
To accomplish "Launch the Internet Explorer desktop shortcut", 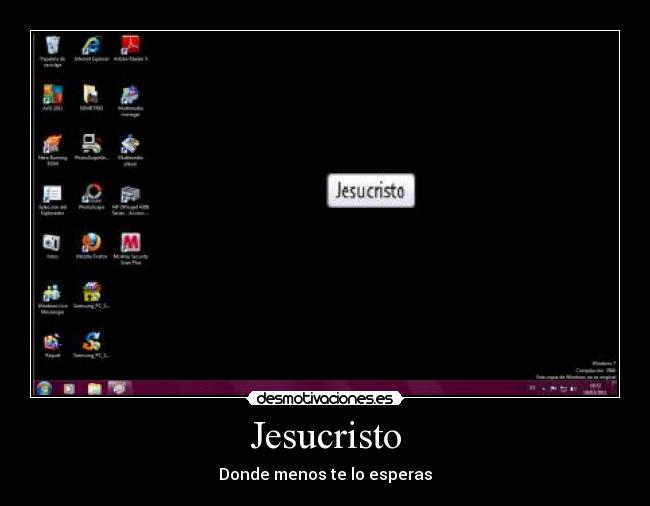I will point(92,49).
